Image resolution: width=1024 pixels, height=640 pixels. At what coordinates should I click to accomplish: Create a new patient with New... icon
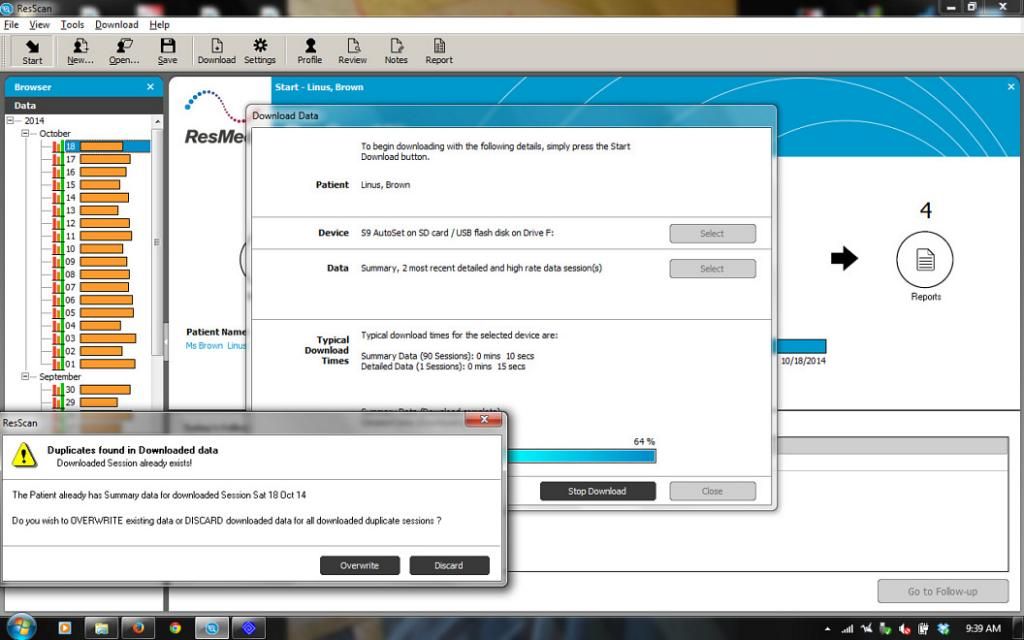click(80, 52)
